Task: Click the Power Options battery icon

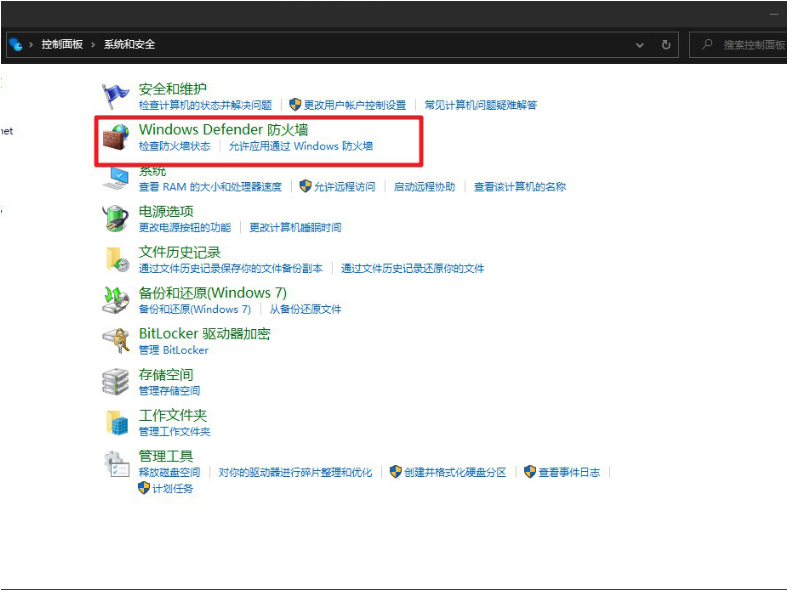Action: [x=116, y=218]
